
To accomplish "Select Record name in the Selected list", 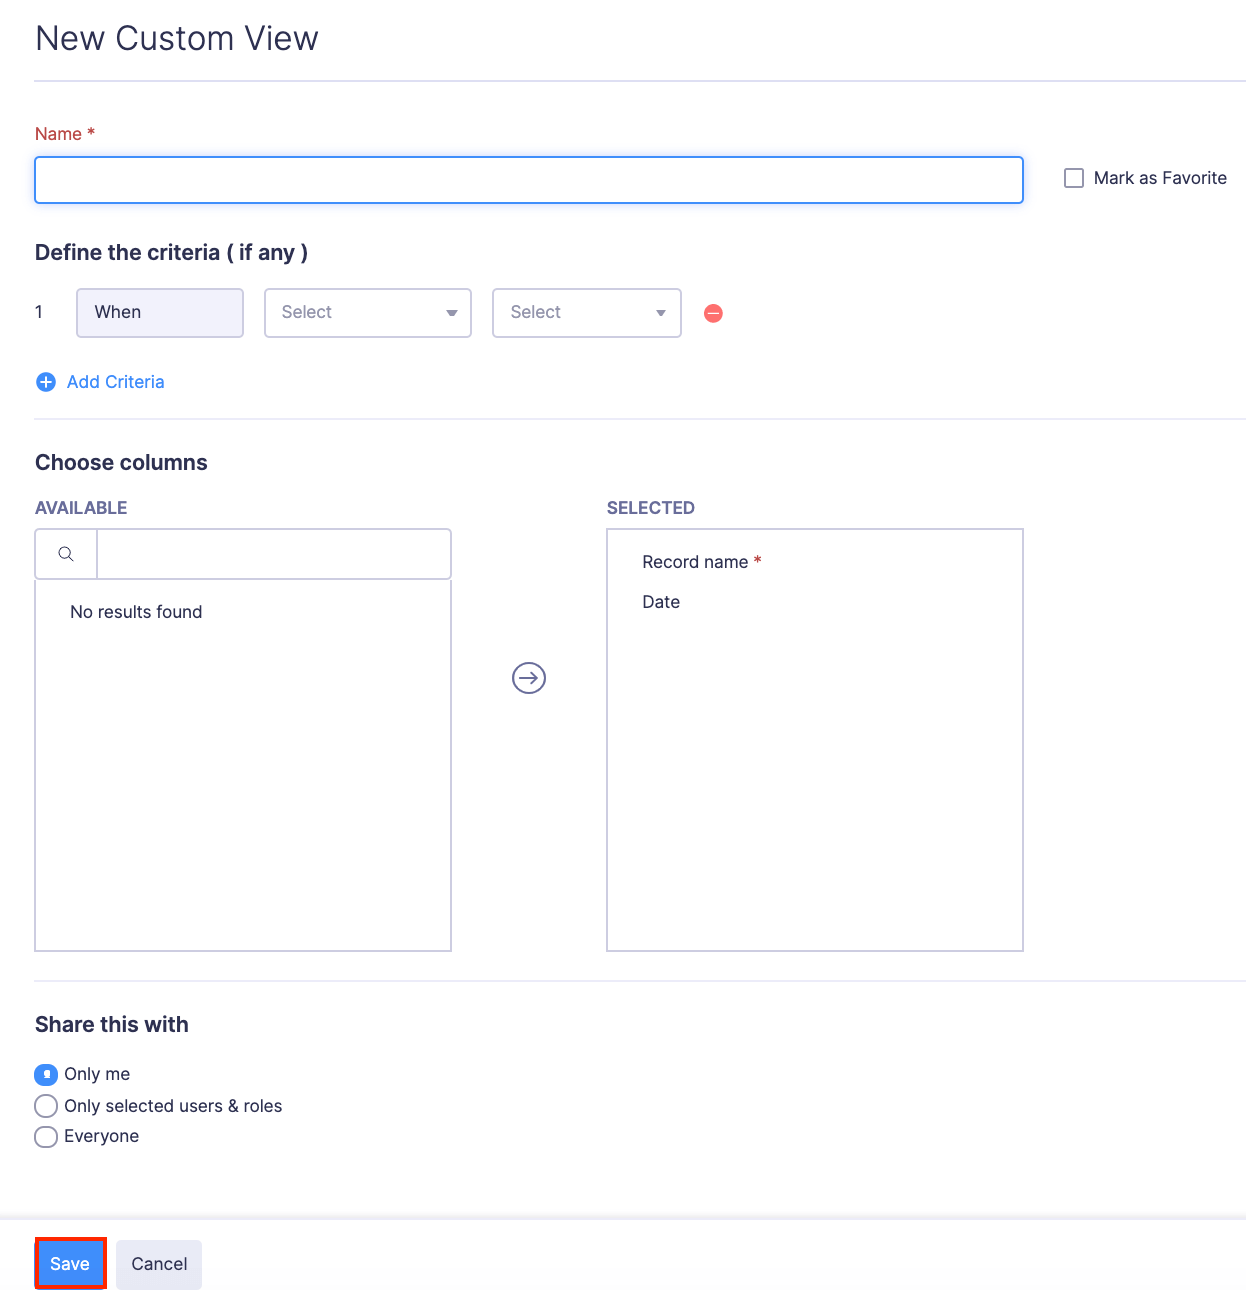I will (x=695, y=562).
